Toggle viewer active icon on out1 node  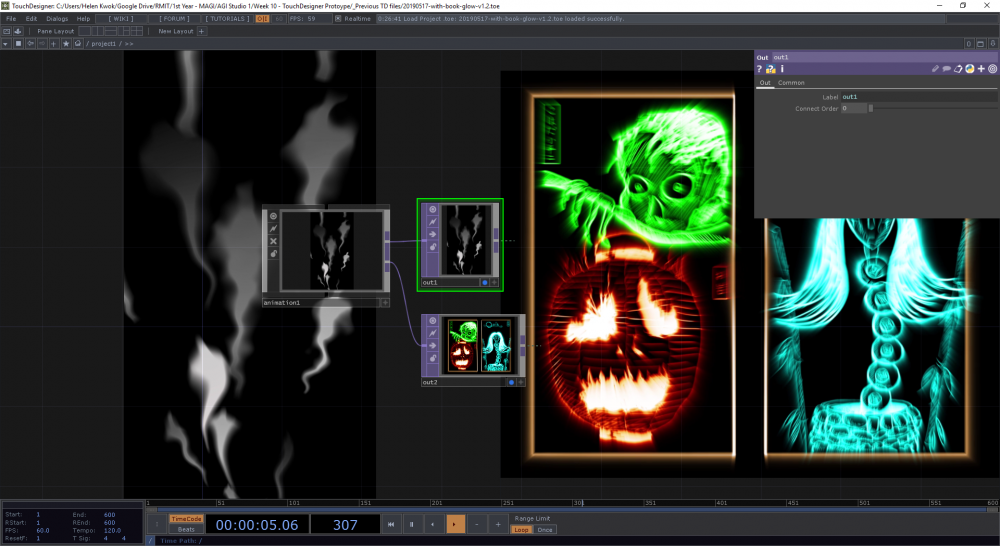[x=432, y=209]
